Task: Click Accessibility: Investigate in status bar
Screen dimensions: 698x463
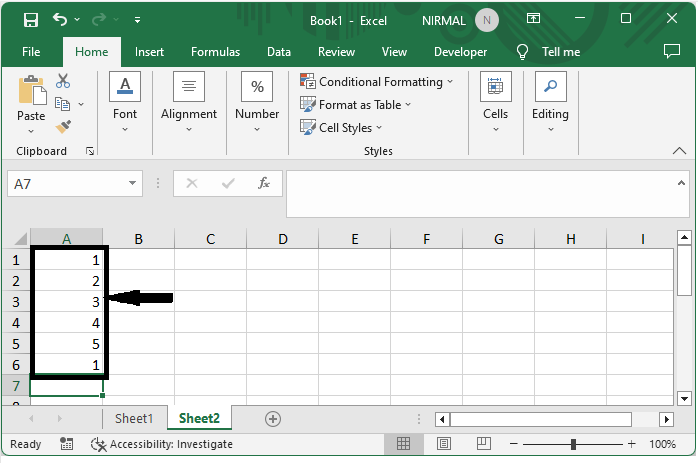Action: click(x=161, y=444)
